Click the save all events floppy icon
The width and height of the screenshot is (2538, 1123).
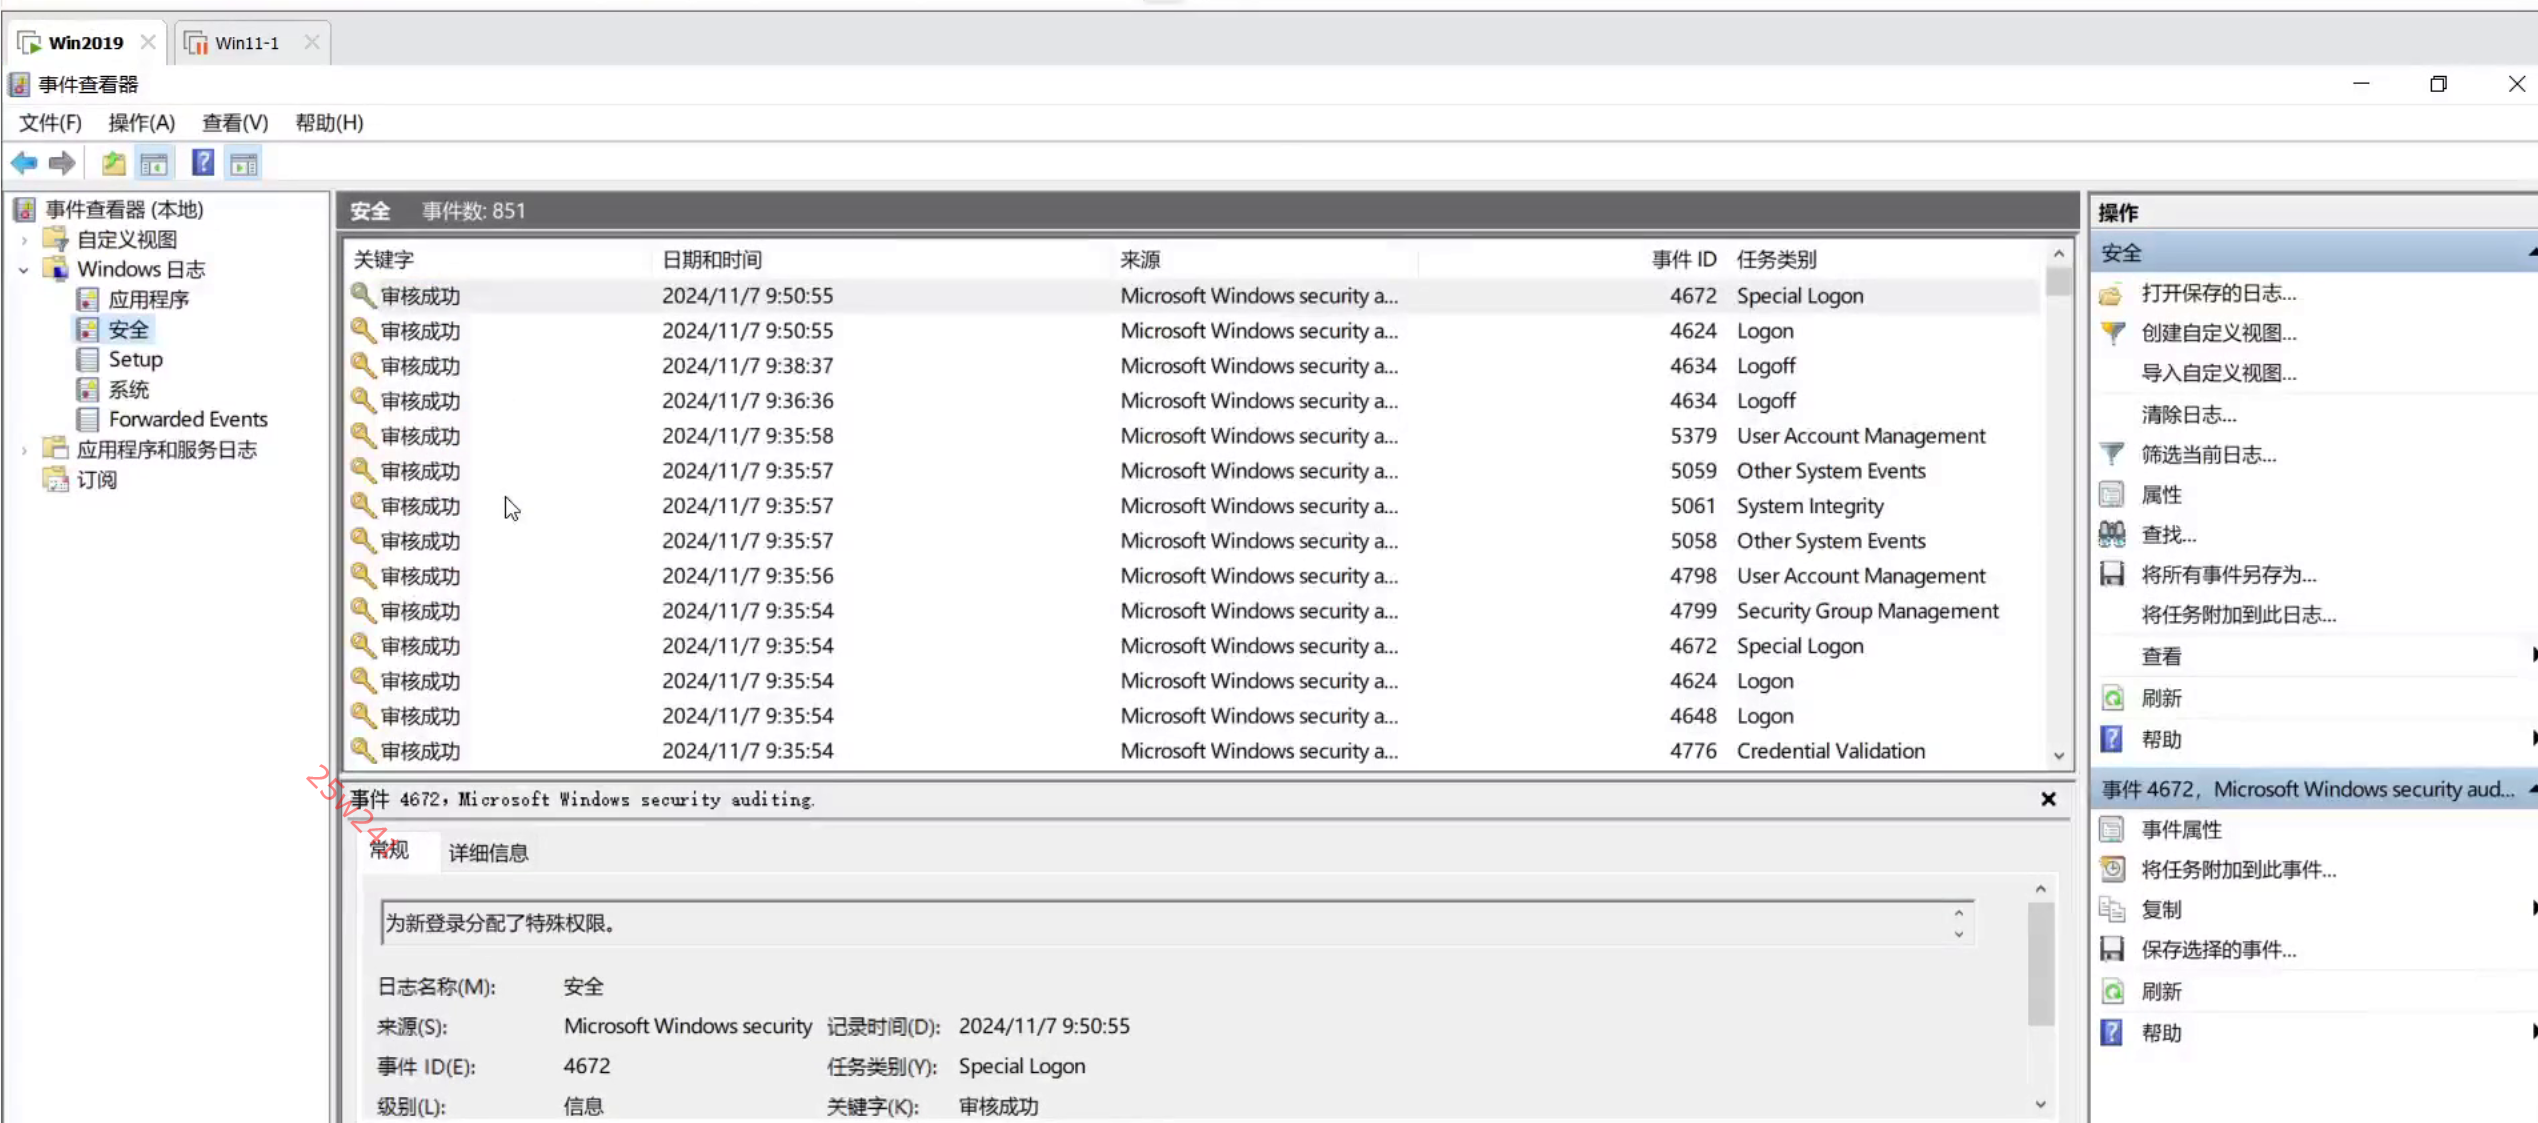pyautogui.click(x=2112, y=574)
